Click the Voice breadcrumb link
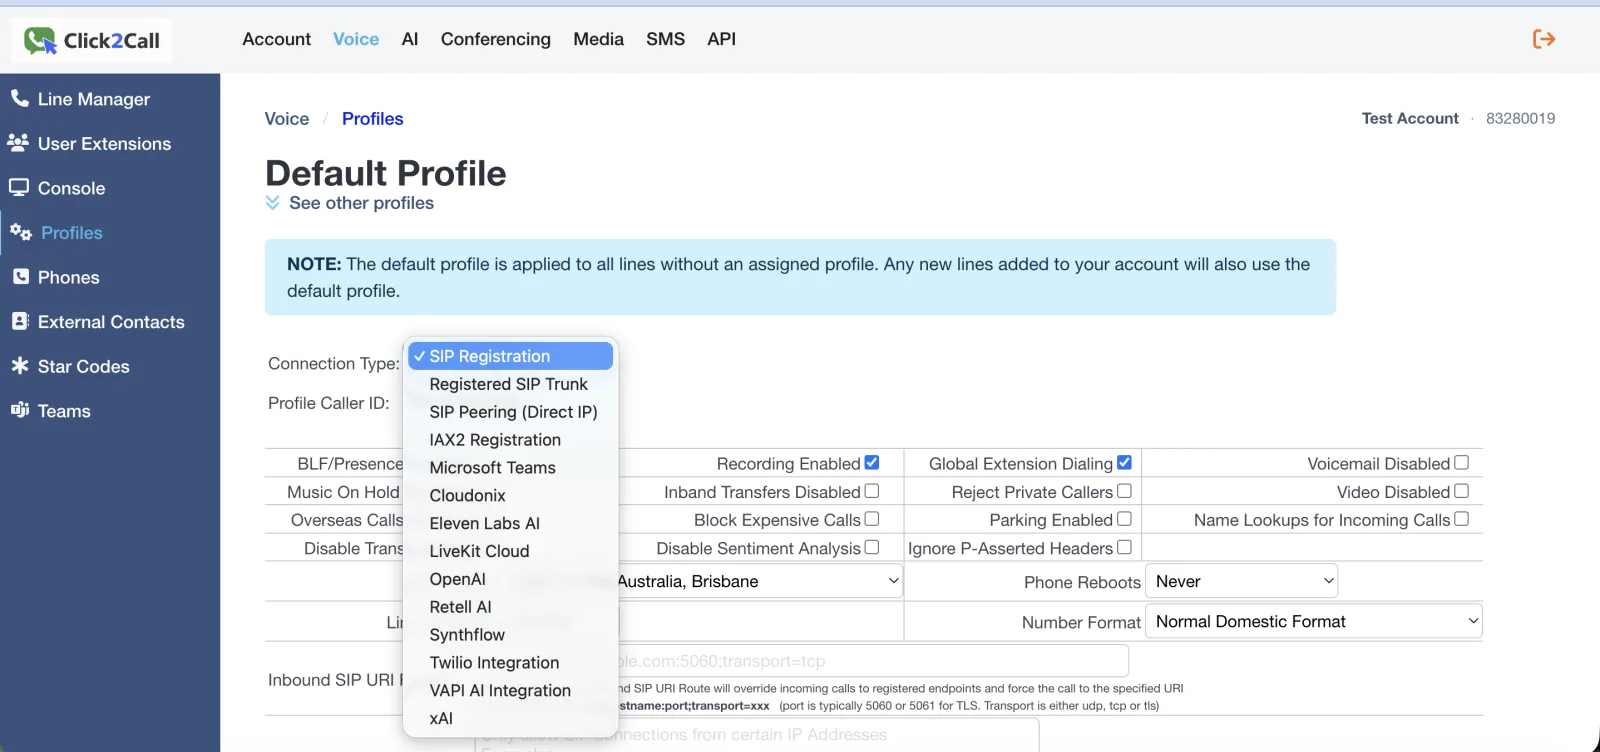Image resolution: width=1600 pixels, height=752 pixels. (287, 119)
